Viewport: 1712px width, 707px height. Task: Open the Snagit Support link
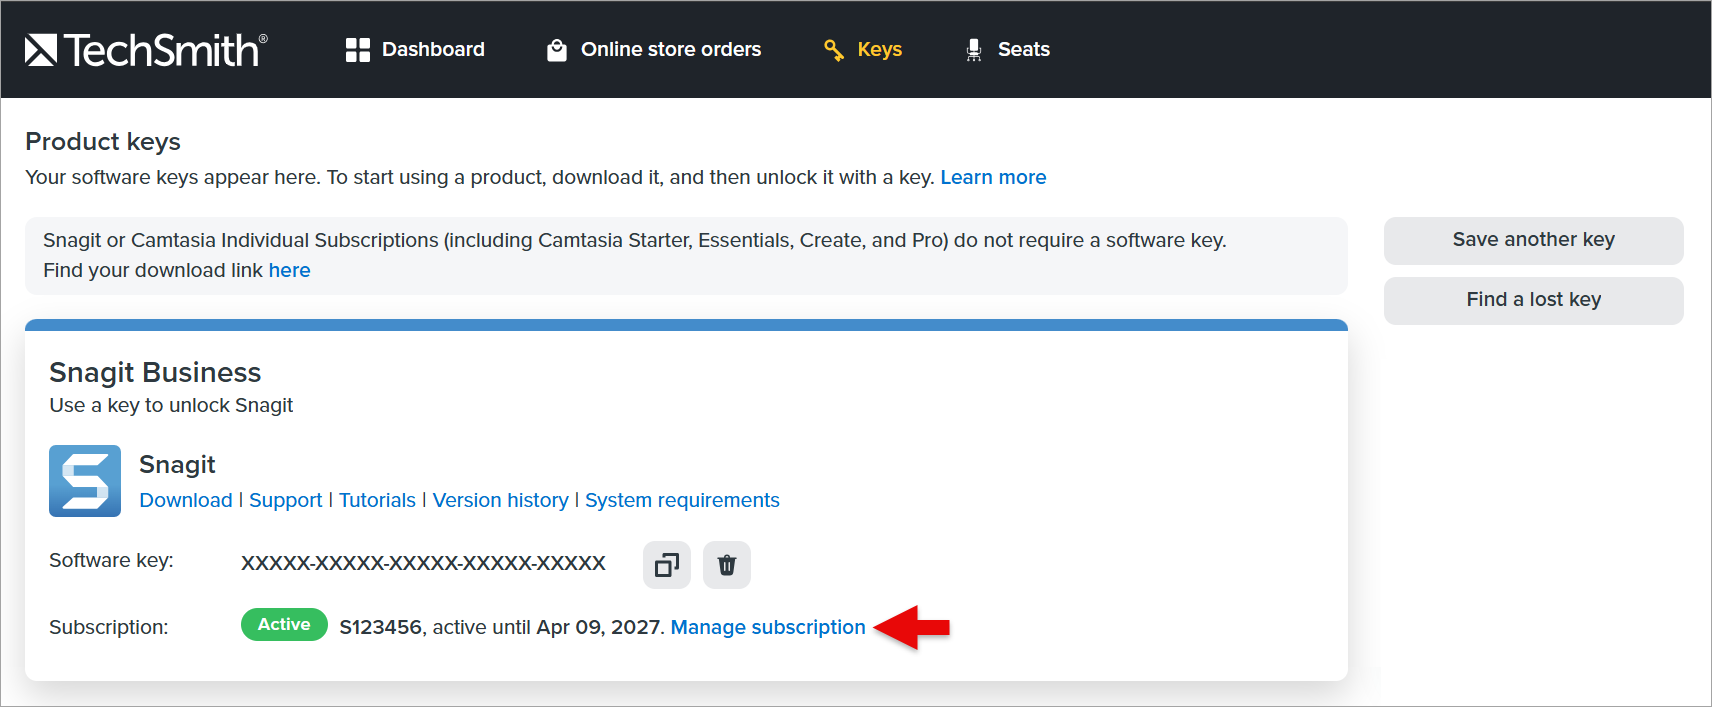pos(286,500)
